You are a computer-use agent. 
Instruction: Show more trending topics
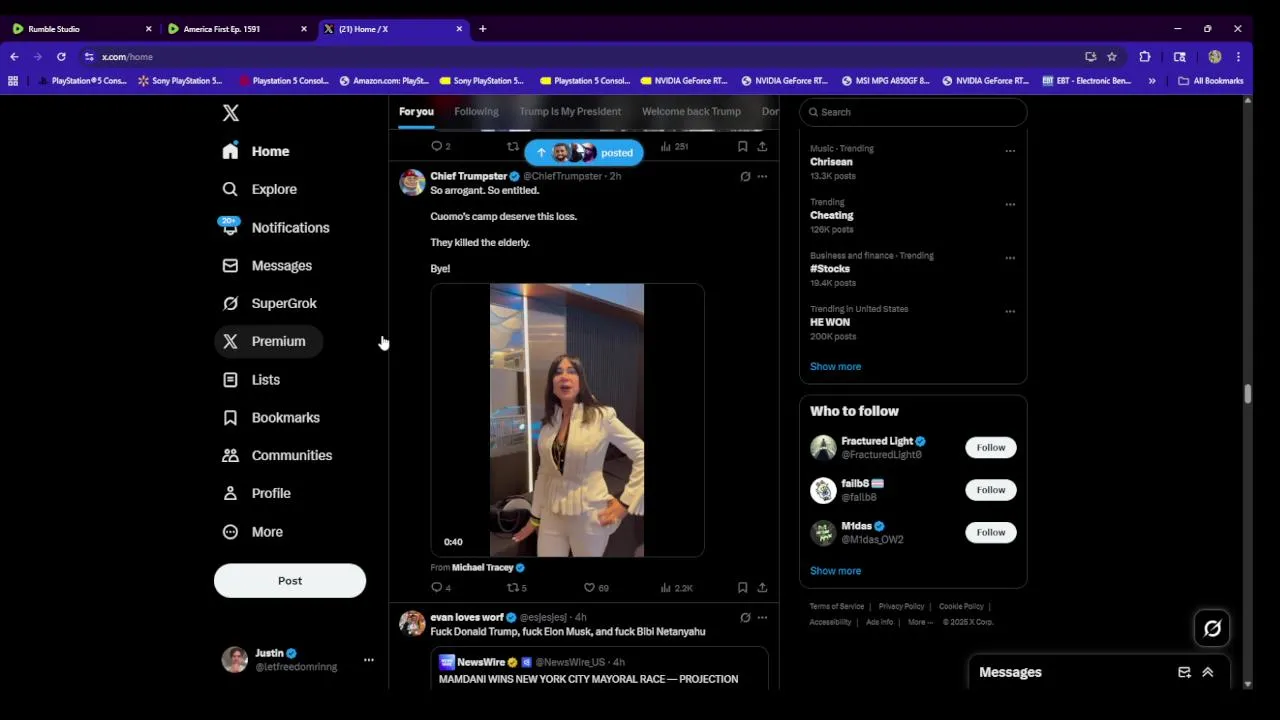[835, 366]
